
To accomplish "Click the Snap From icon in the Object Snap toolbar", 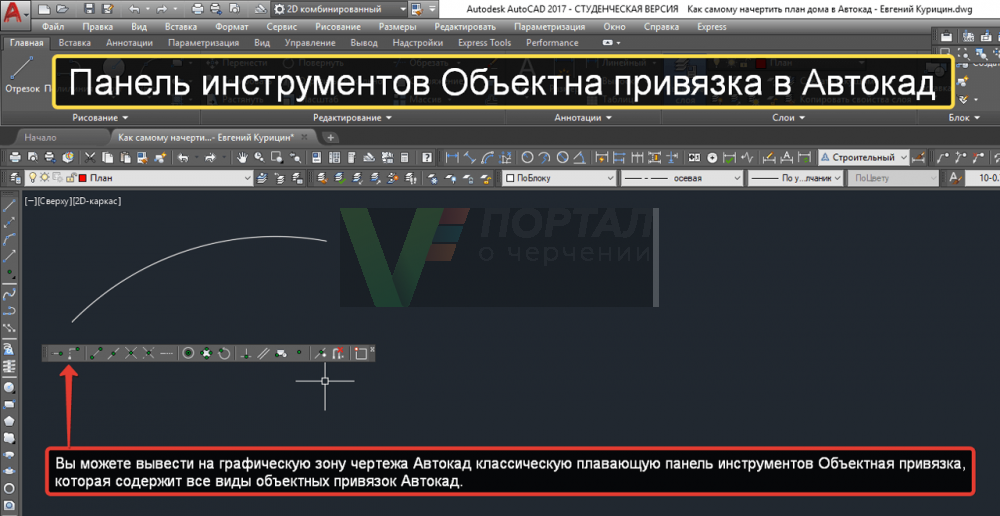I will tap(74, 353).
